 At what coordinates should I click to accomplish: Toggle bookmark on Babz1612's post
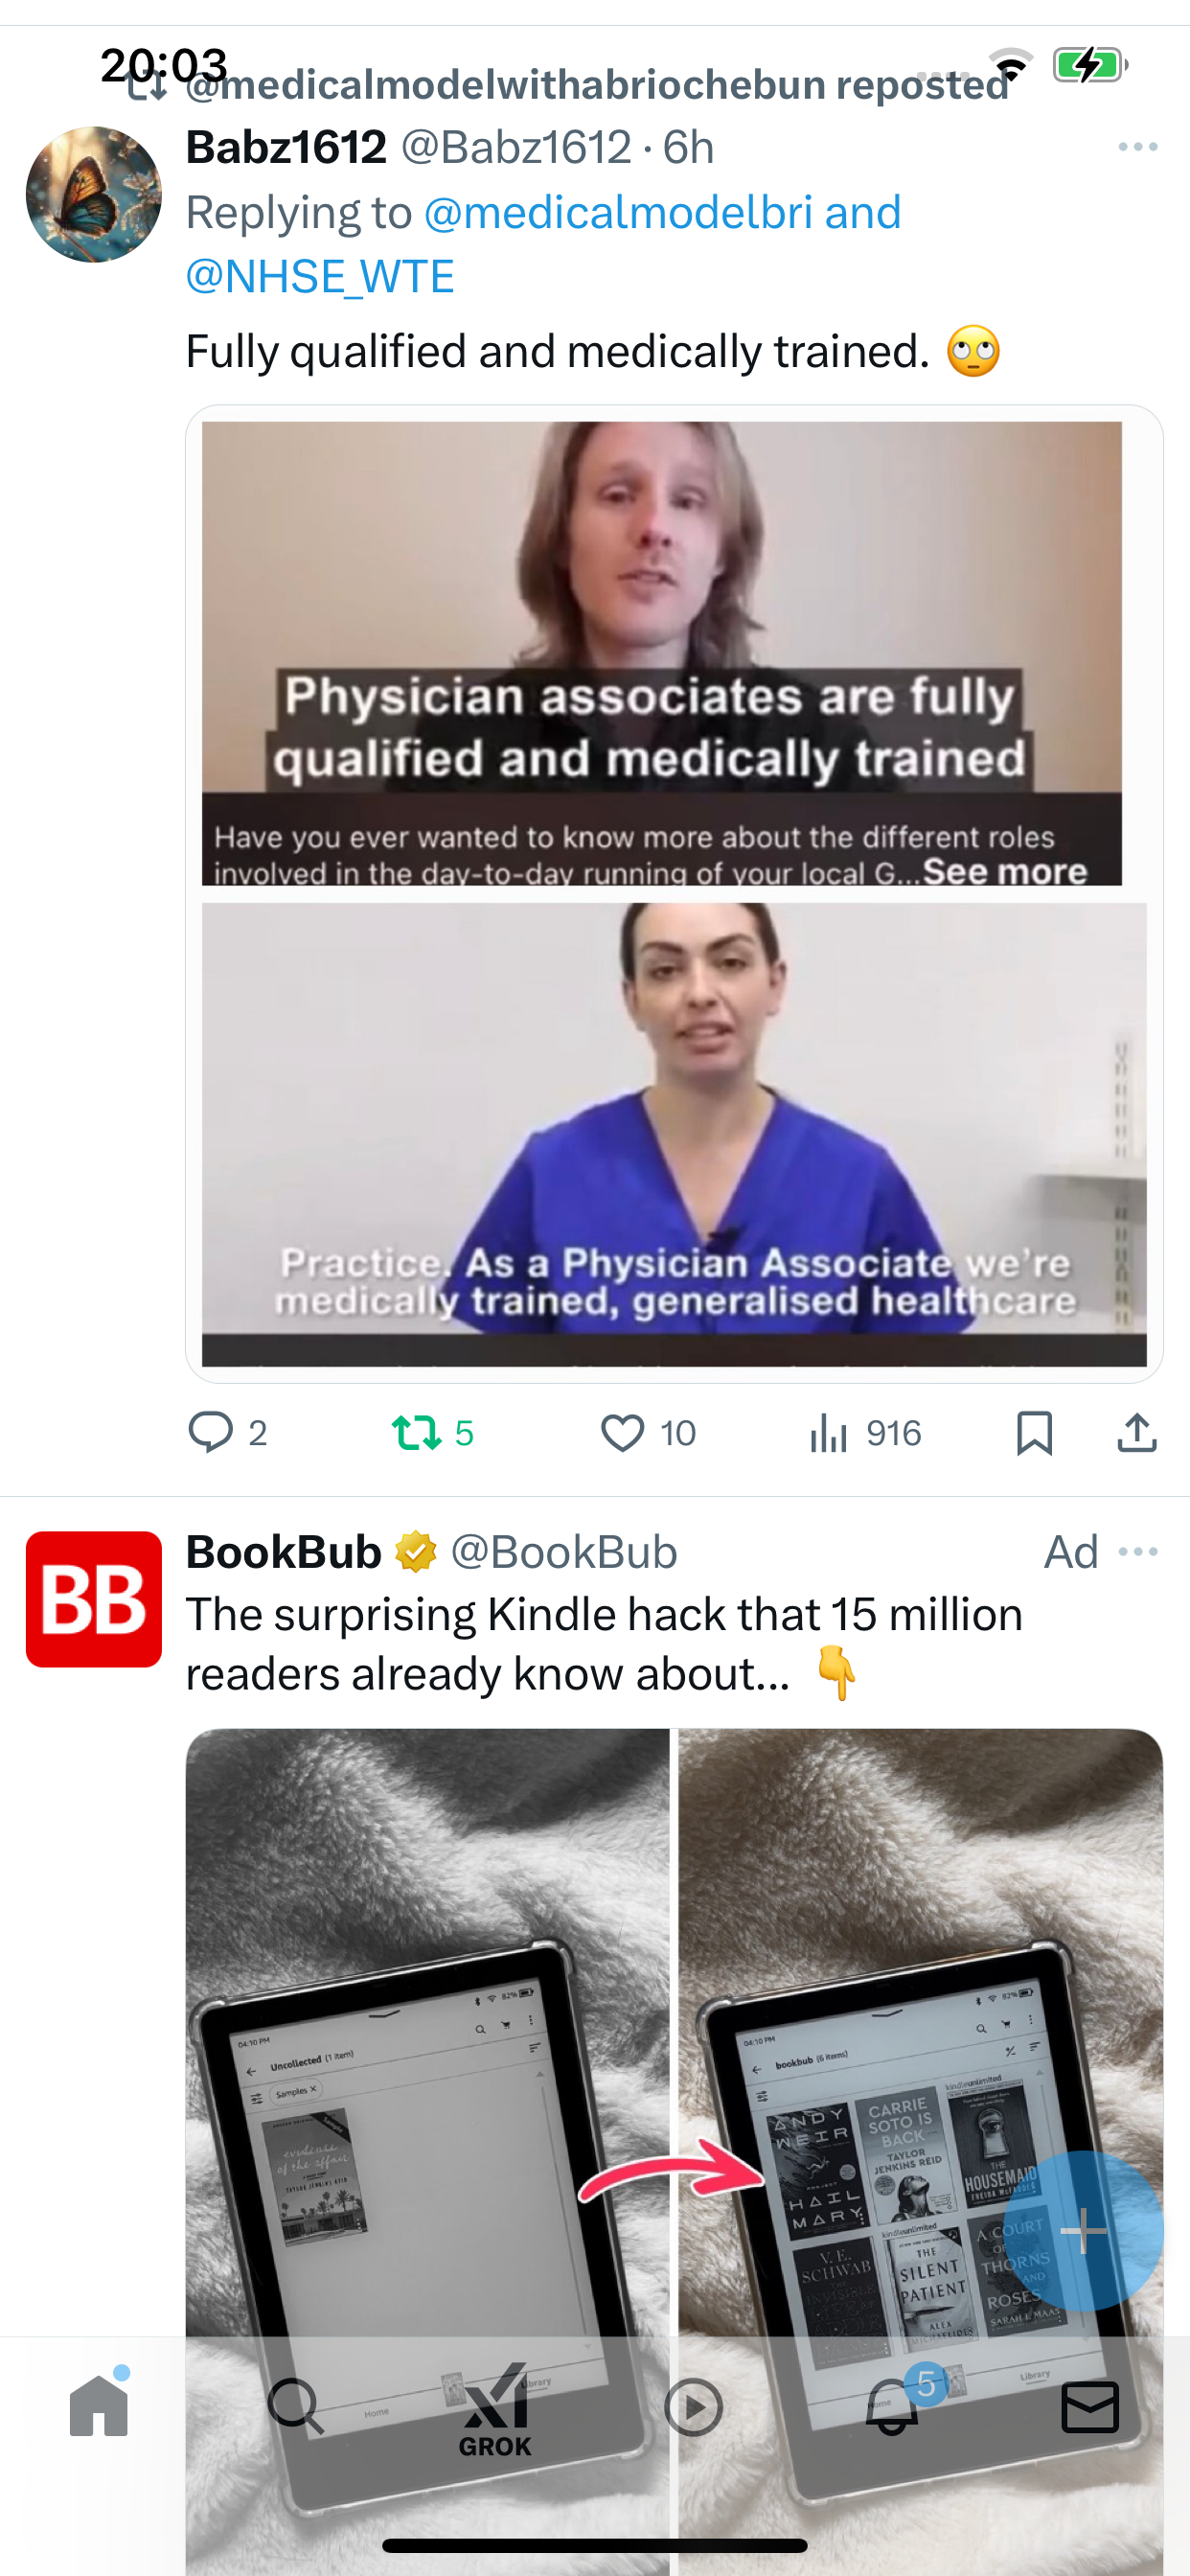pos(1034,1433)
